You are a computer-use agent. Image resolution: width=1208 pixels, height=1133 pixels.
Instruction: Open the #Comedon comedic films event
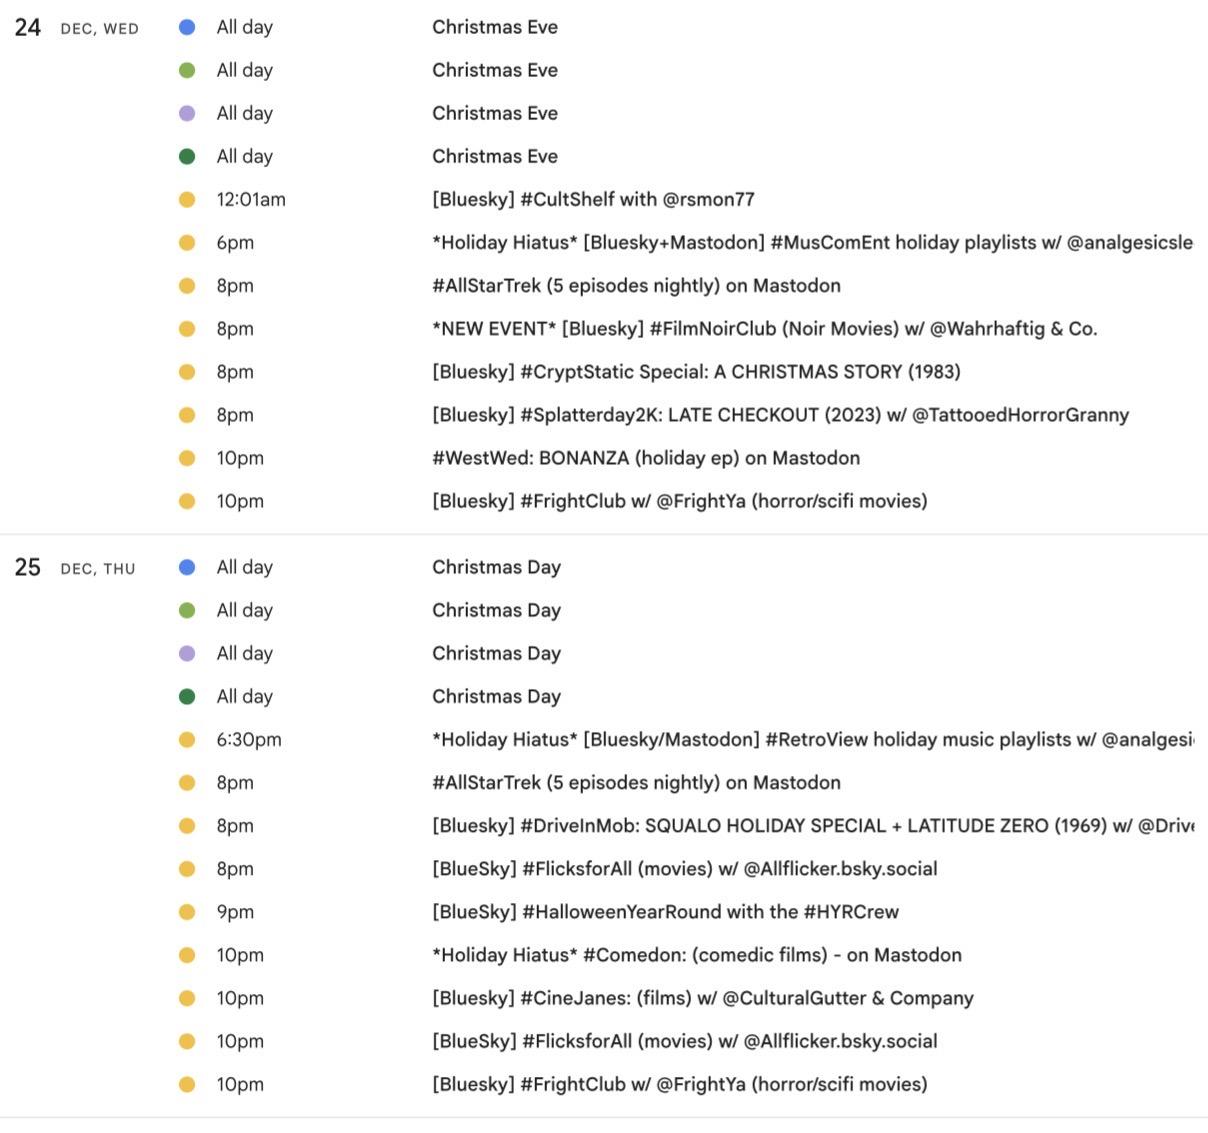(x=696, y=954)
